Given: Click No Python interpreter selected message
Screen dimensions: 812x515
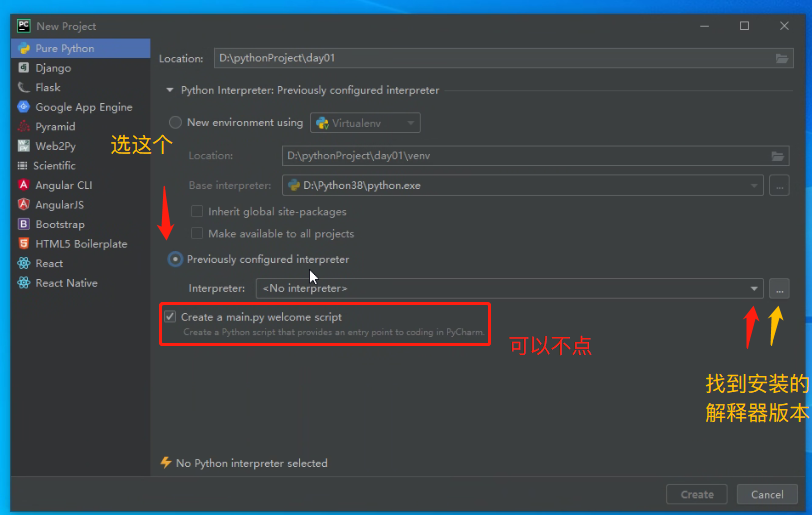Looking at the screenshot, I should tap(252, 463).
